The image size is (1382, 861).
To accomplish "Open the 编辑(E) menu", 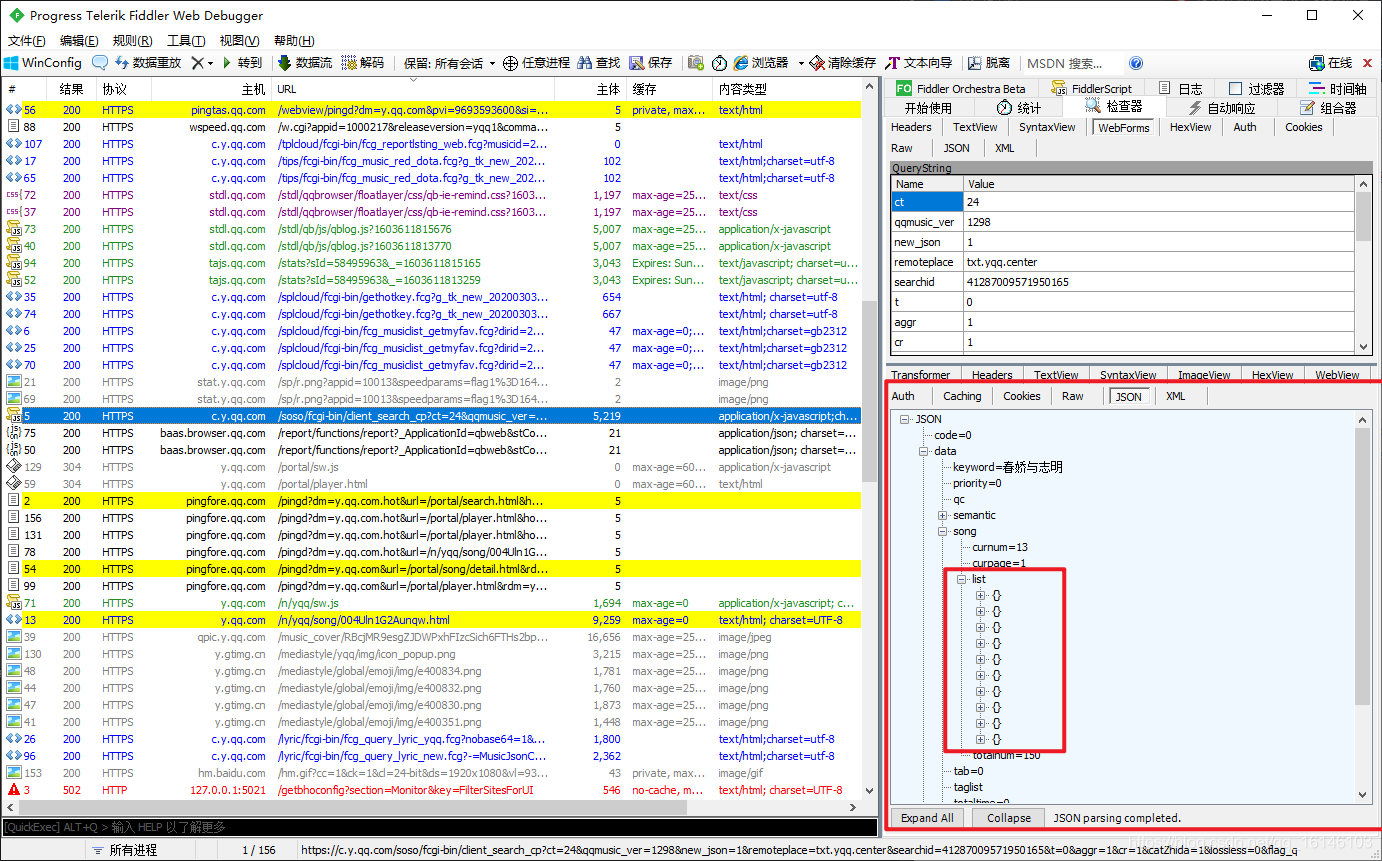I will (79, 41).
